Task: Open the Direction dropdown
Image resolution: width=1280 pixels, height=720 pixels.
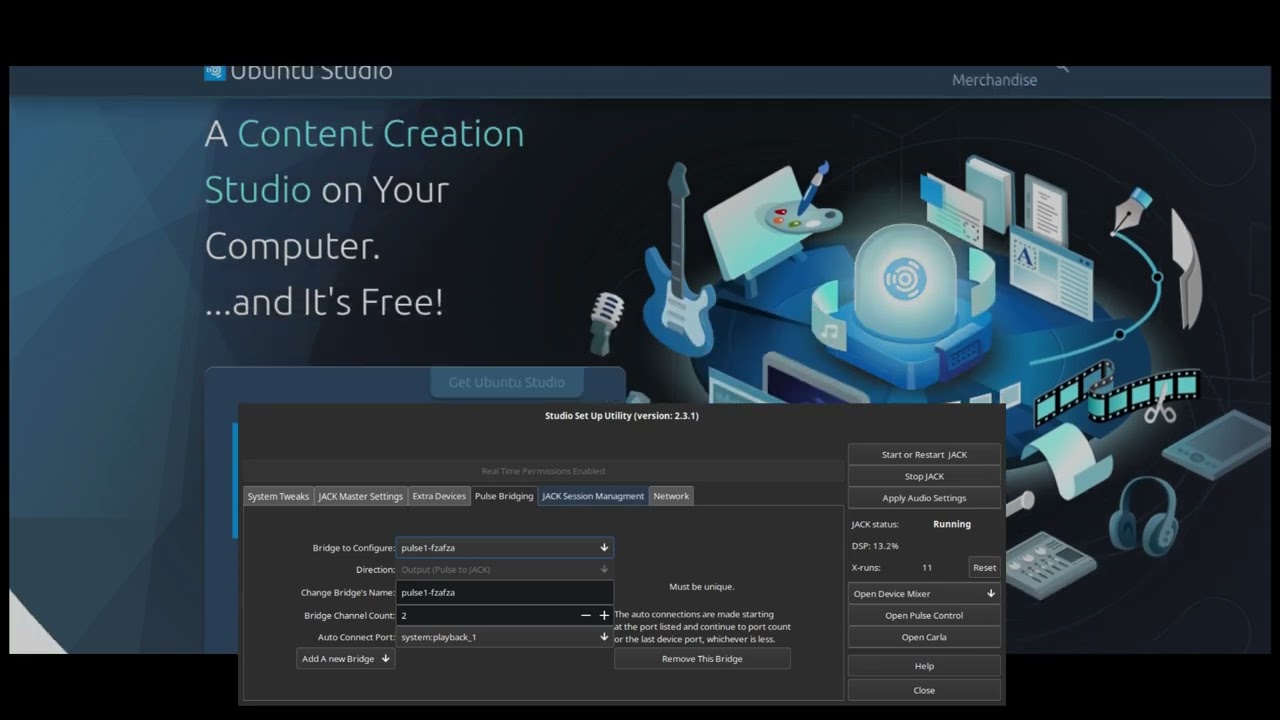Action: 505,570
